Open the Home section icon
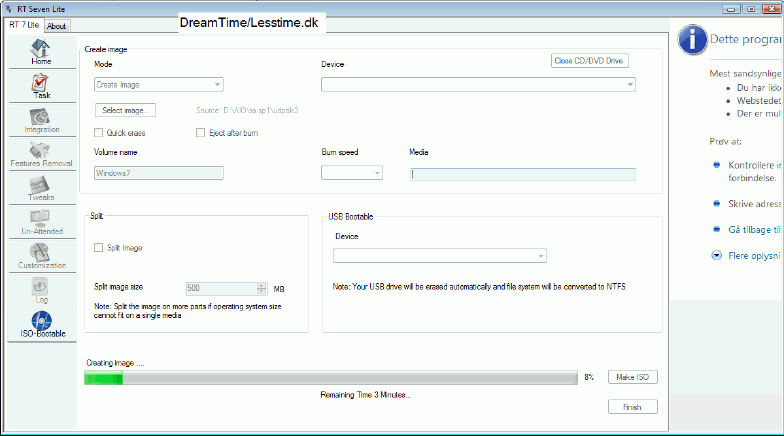This screenshot has width=784, height=436. [x=40, y=49]
